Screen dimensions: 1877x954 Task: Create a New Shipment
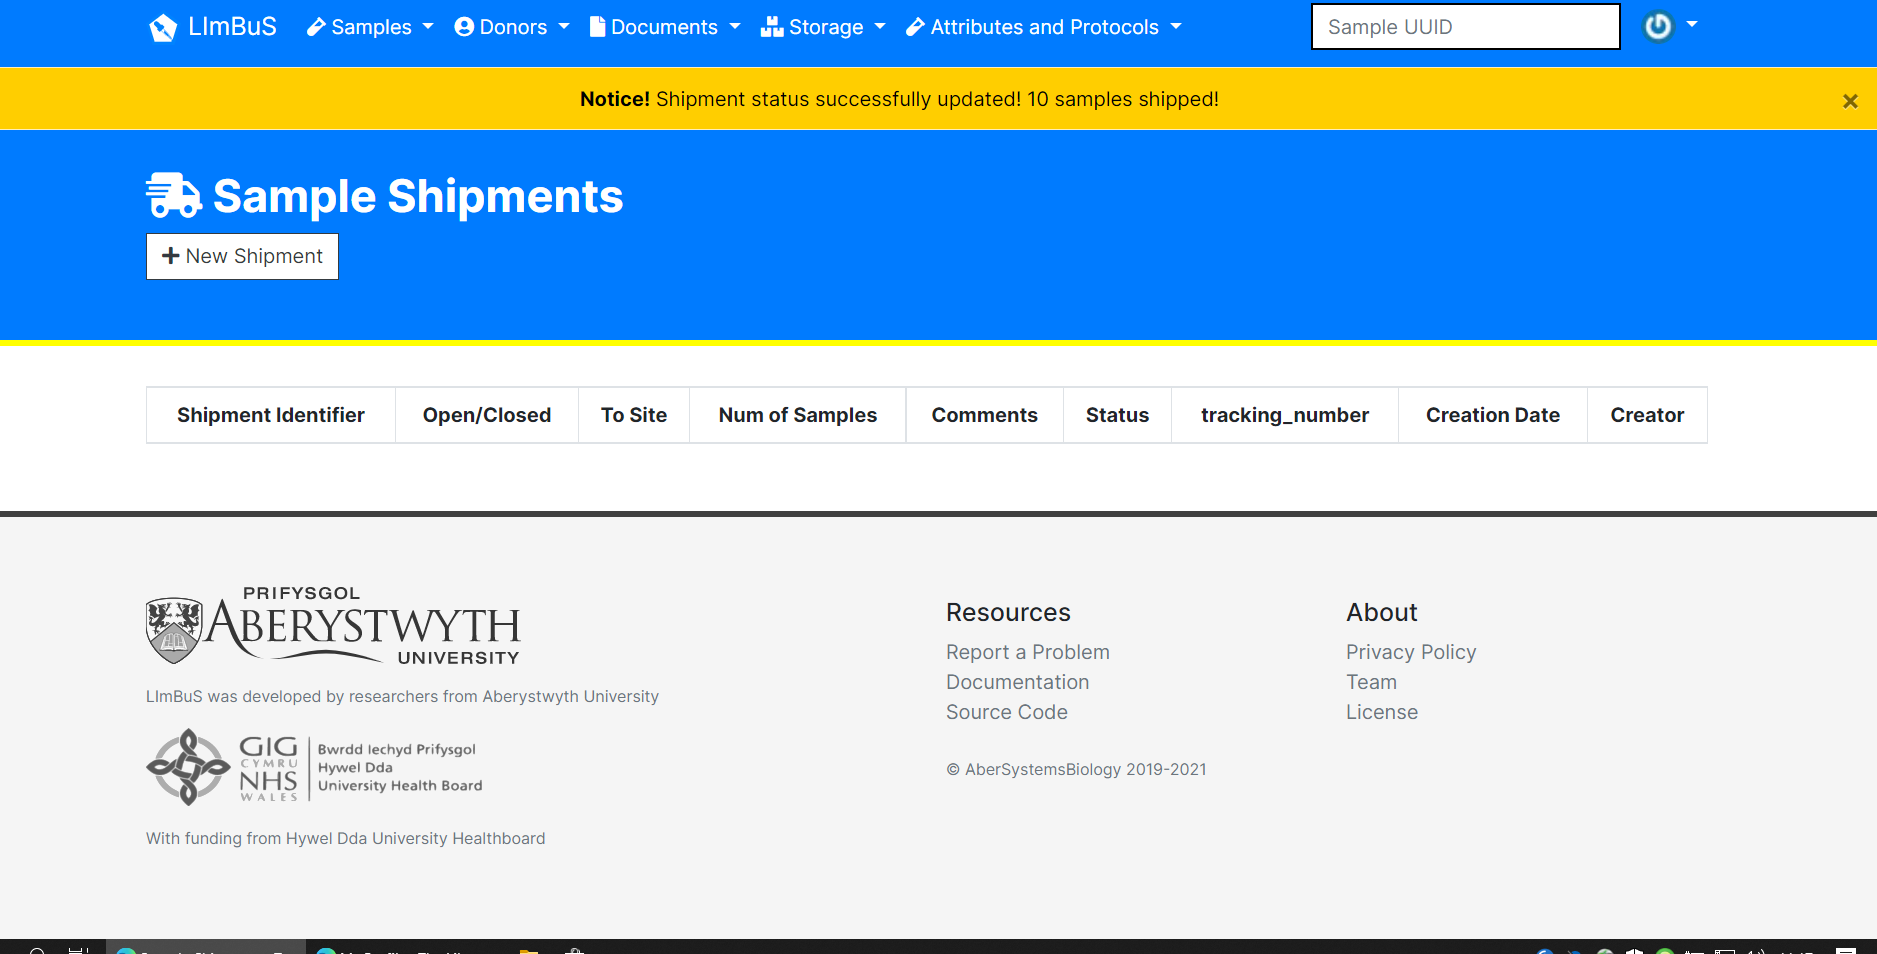[242, 256]
